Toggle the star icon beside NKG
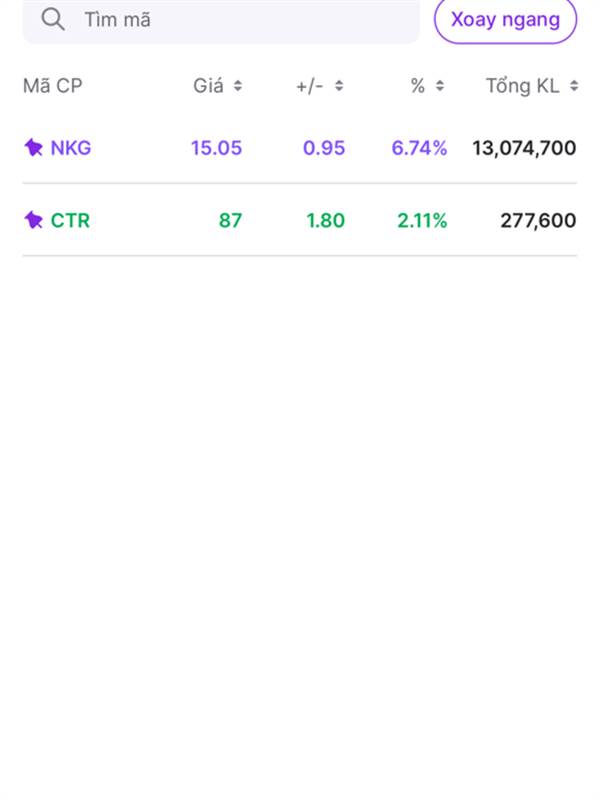The height and width of the screenshot is (800, 600). point(34,148)
